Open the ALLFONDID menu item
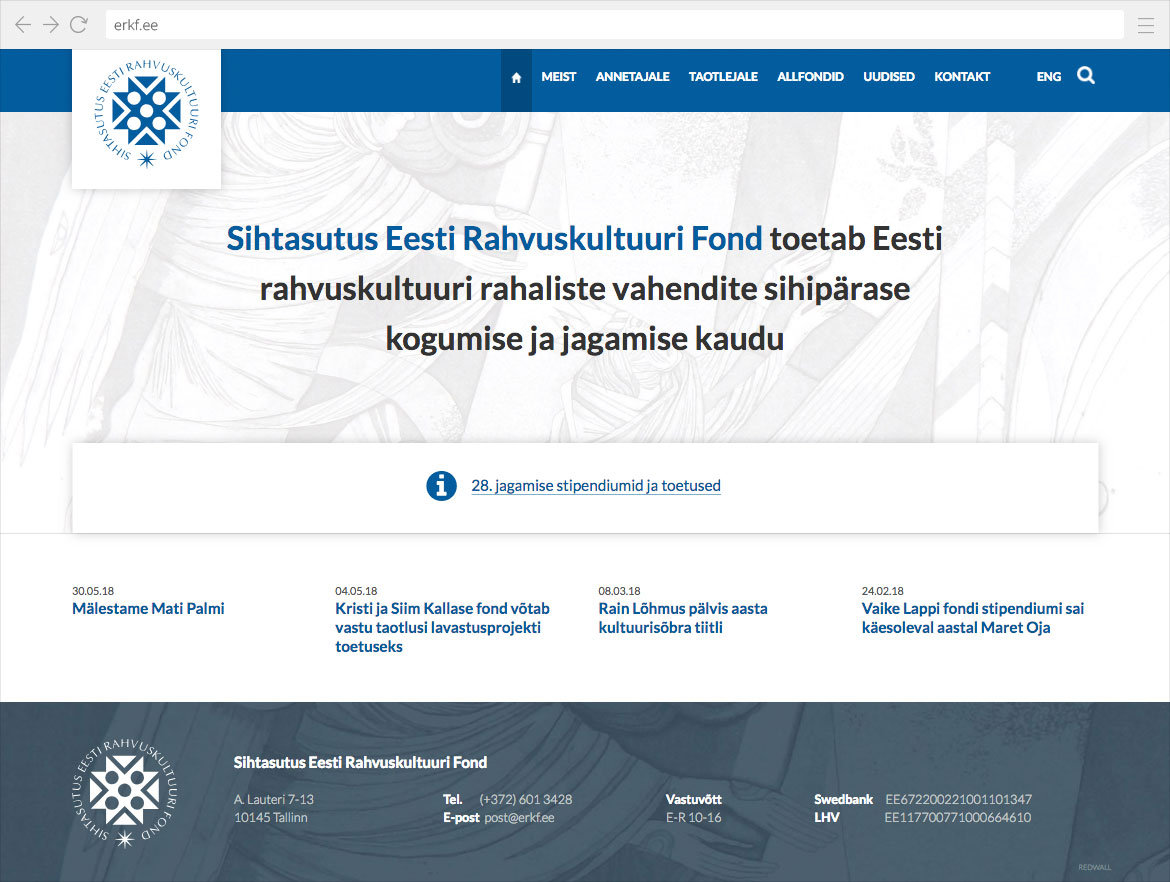 [x=810, y=76]
